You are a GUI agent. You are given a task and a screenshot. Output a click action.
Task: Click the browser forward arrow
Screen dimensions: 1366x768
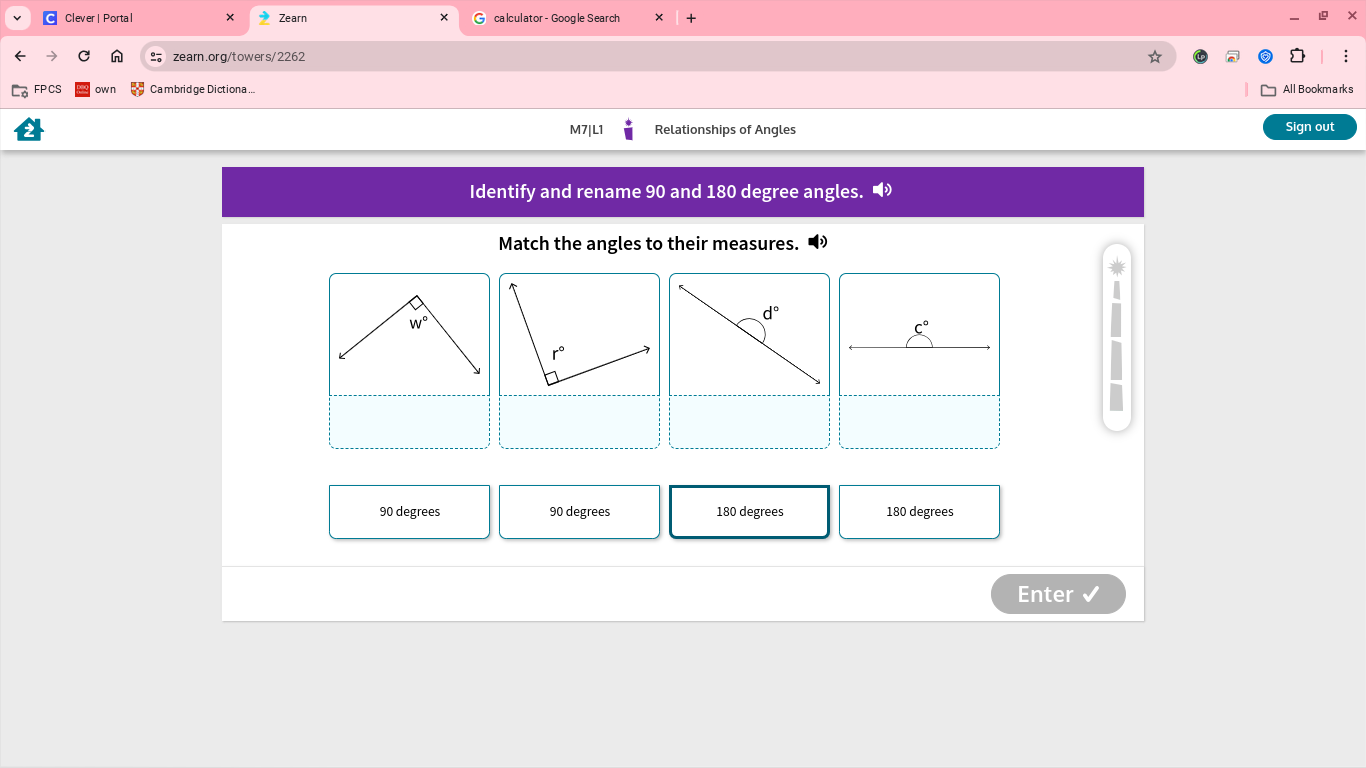(52, 56)
